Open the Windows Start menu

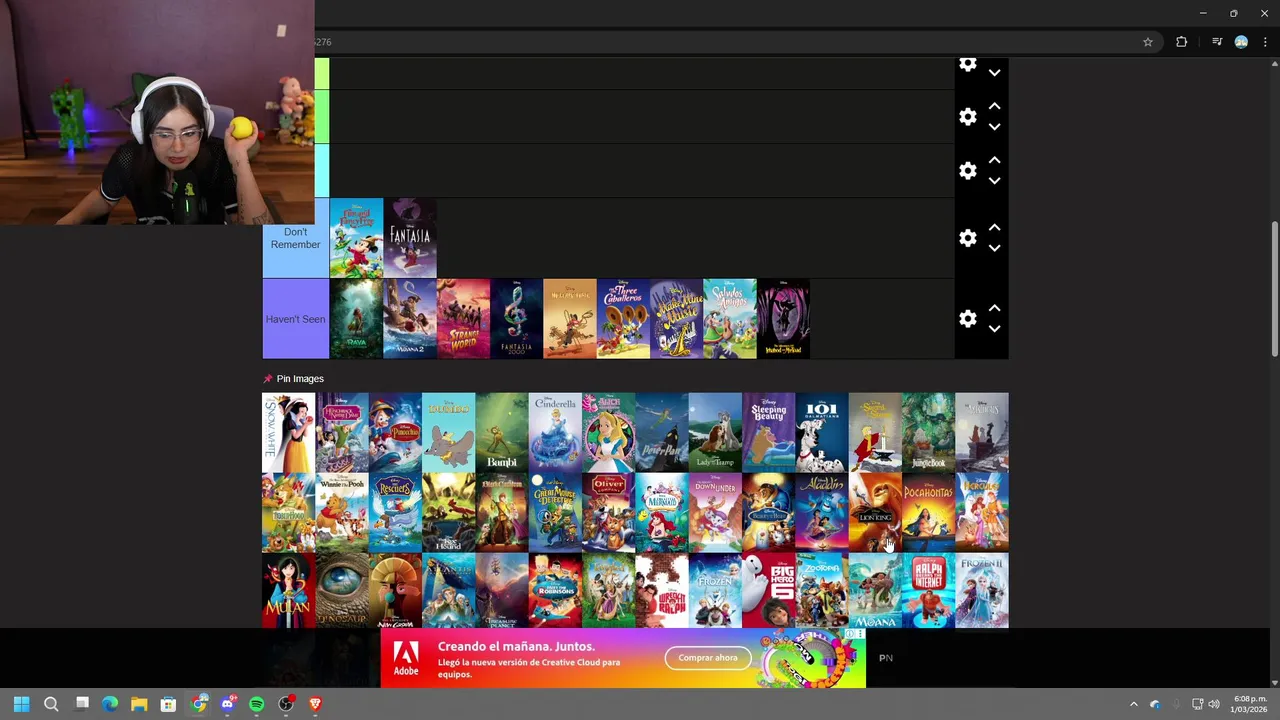pyautogui.click(x=21, y=704)
